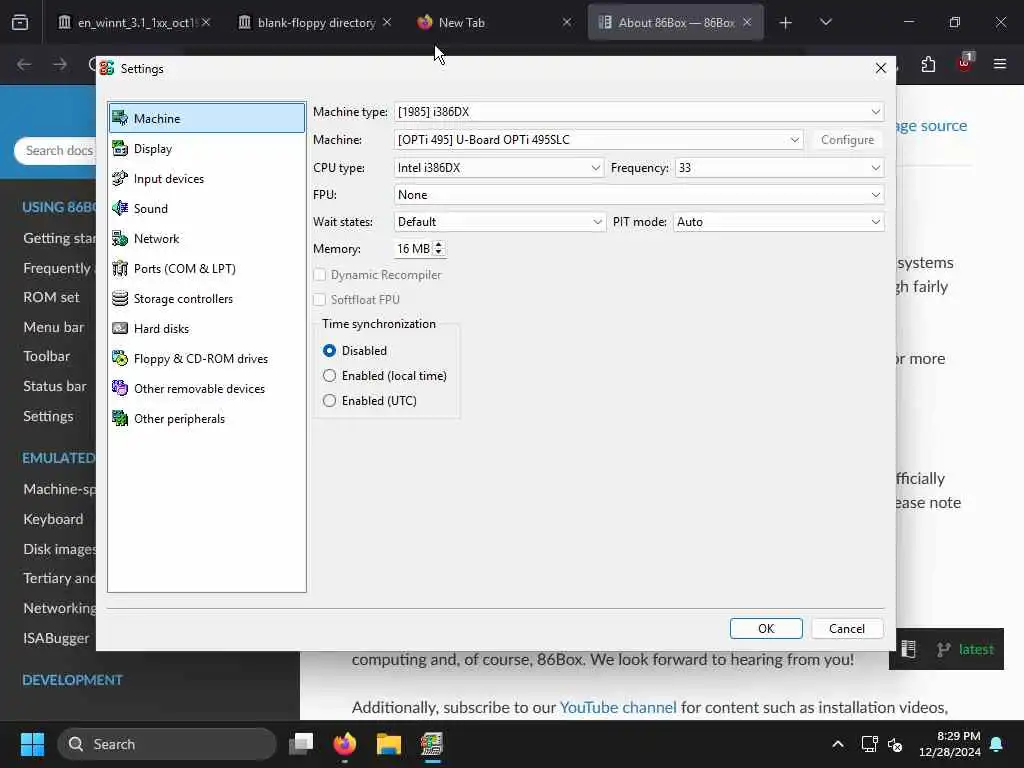Open Firefox hamburger application menu
The height and width of the screenshot is (768, 1024).
tap(1000, 64)
